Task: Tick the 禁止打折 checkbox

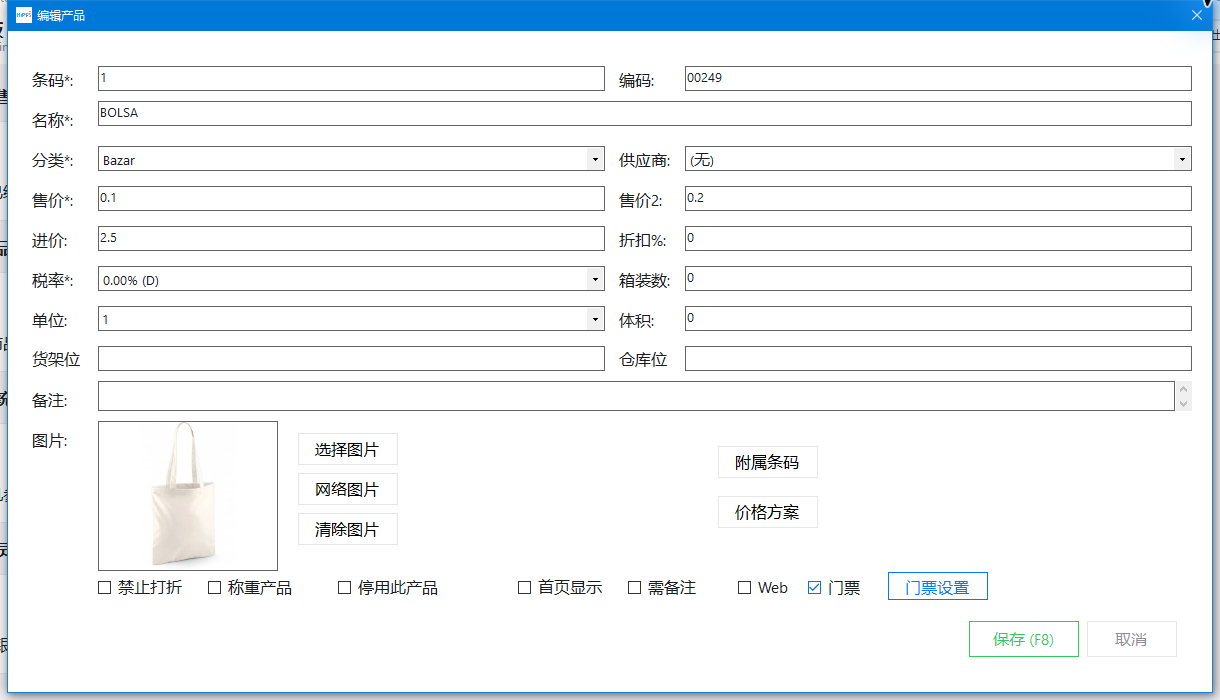Action: (x=104, y=588)
